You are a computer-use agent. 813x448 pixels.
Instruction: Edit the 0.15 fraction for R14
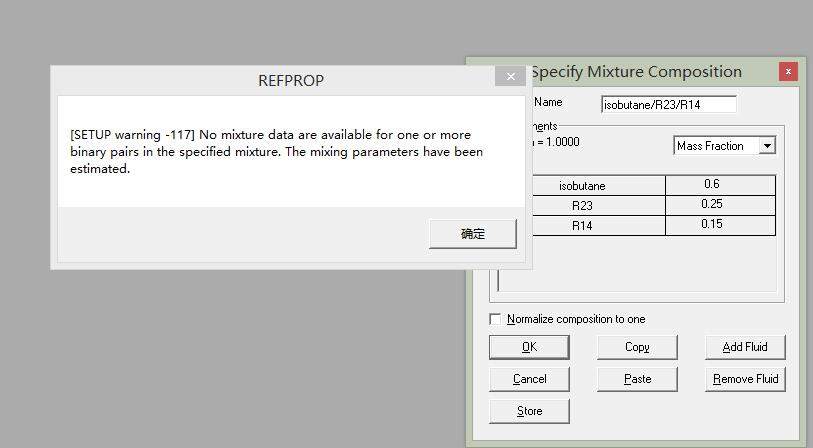721,226
